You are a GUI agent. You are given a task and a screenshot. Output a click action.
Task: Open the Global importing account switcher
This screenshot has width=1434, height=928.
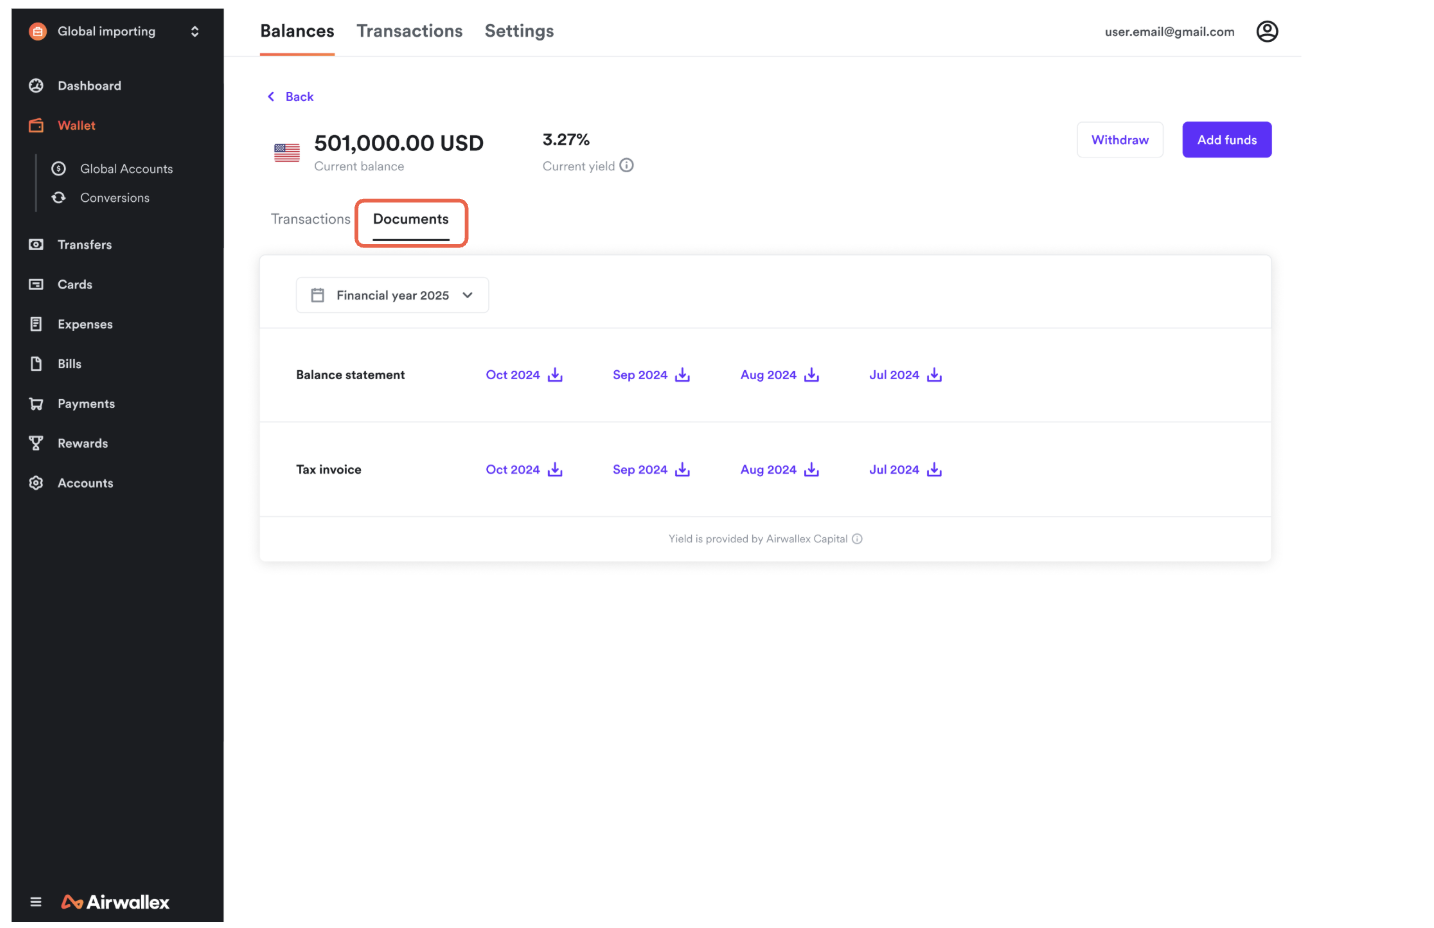click(x=117, y=32)
